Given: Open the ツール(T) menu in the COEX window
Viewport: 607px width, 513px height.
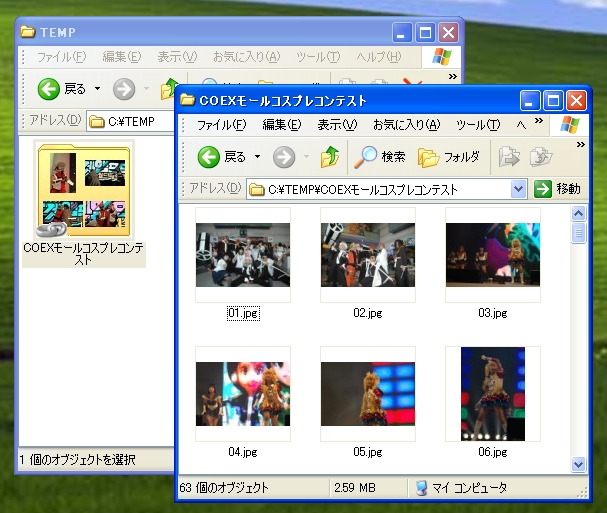Looking at the screenshot, I should [478, 125].
